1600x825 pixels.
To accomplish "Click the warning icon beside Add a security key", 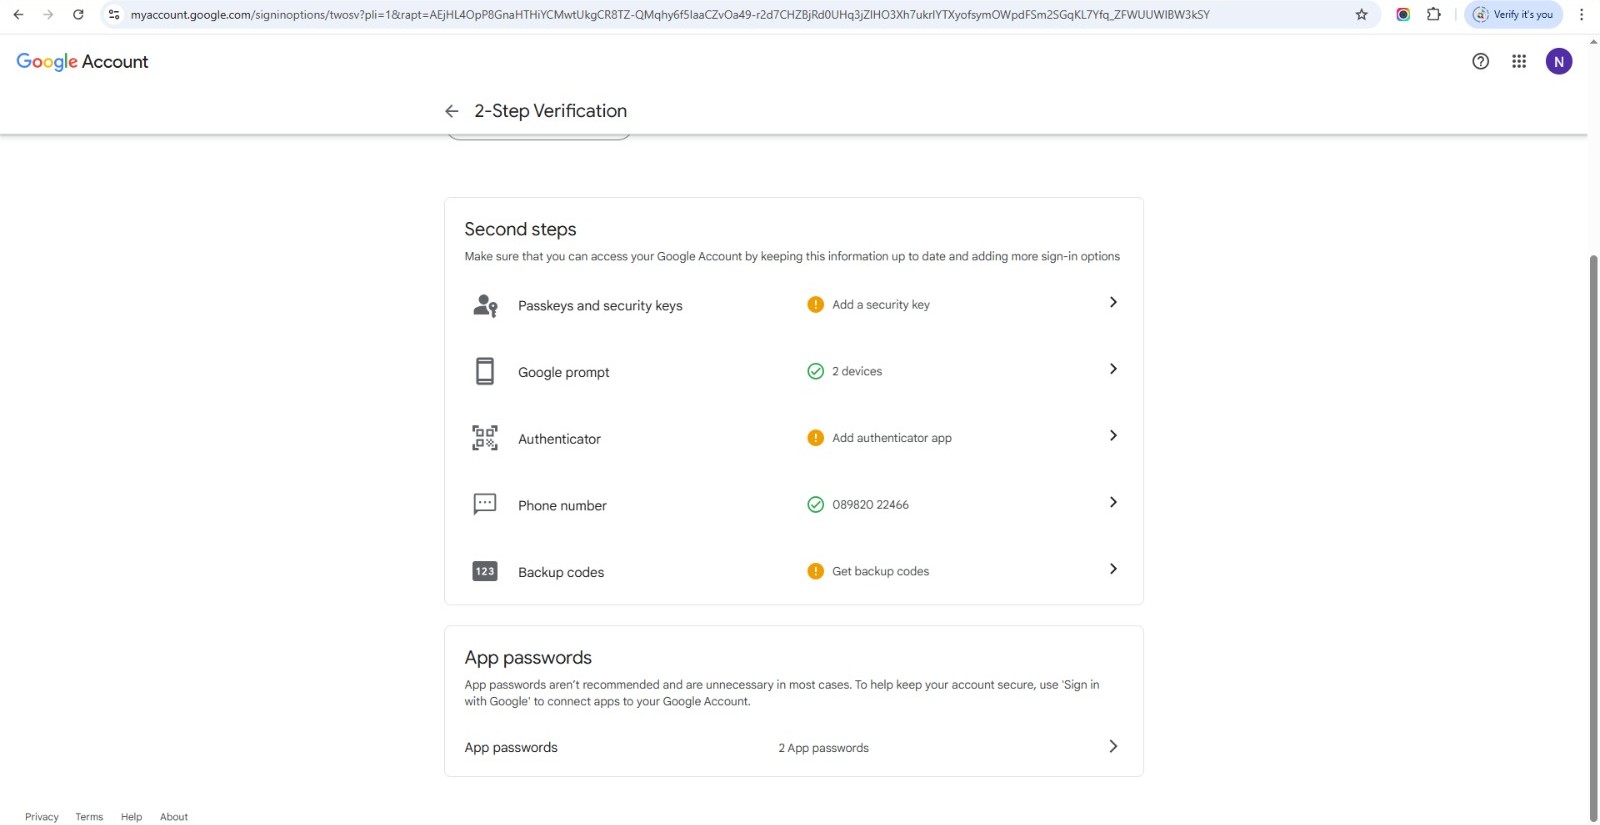I will click(x=816, y=305).
